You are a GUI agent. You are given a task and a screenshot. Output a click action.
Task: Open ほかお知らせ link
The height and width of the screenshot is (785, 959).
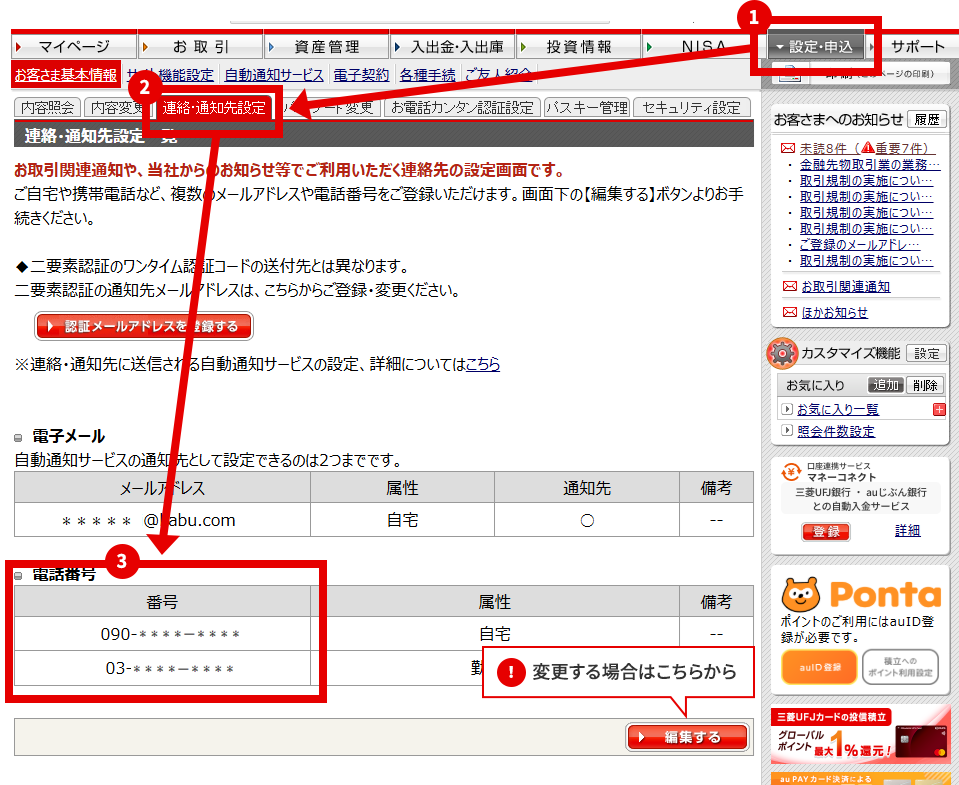tap(834, 312)
